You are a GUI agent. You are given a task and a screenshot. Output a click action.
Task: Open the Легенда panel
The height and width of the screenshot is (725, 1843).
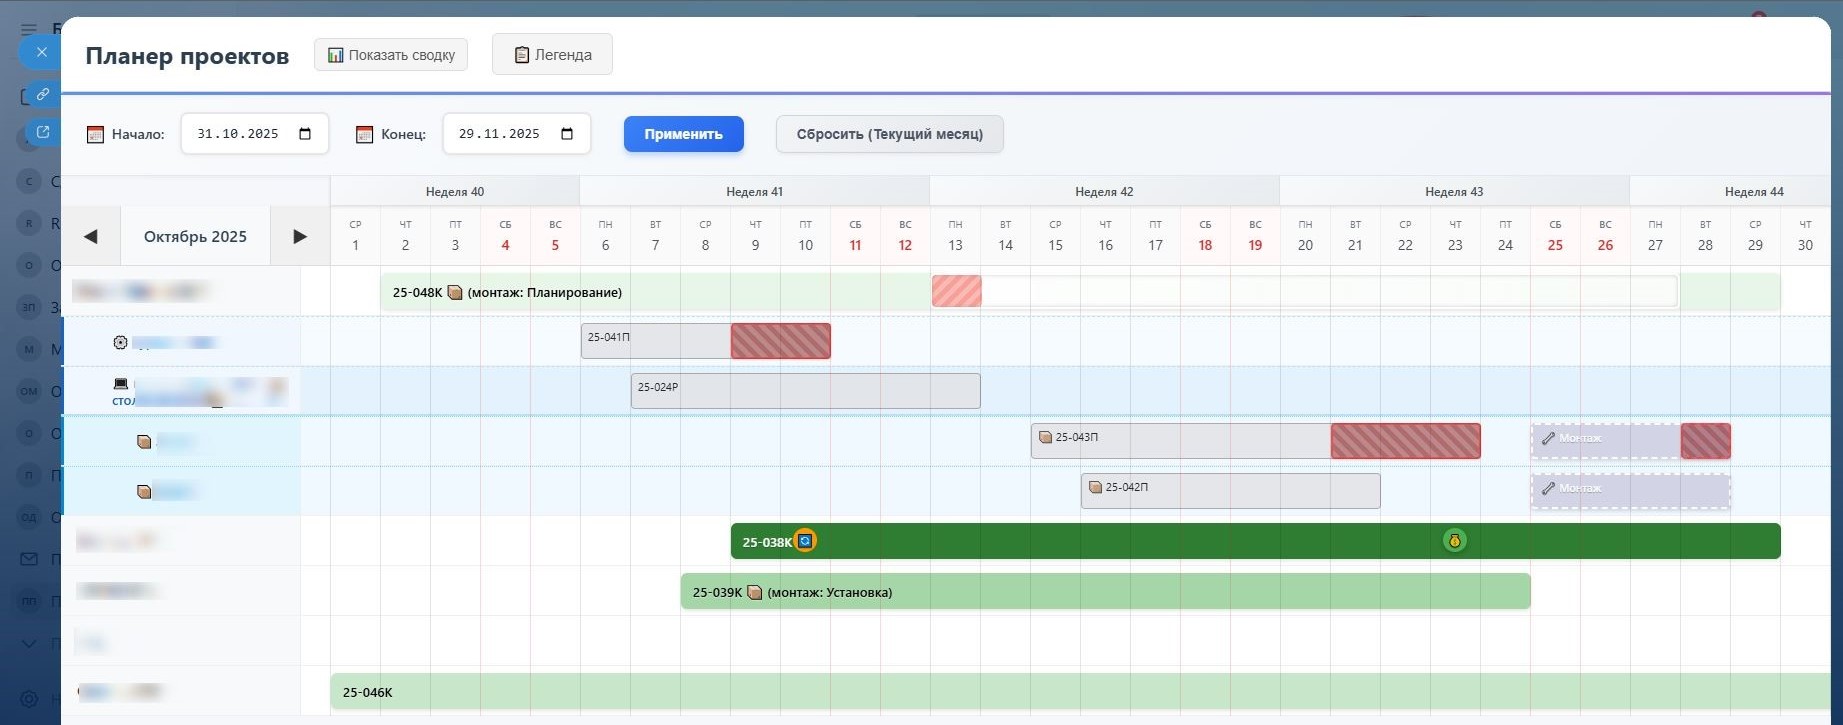coord(552,55)
